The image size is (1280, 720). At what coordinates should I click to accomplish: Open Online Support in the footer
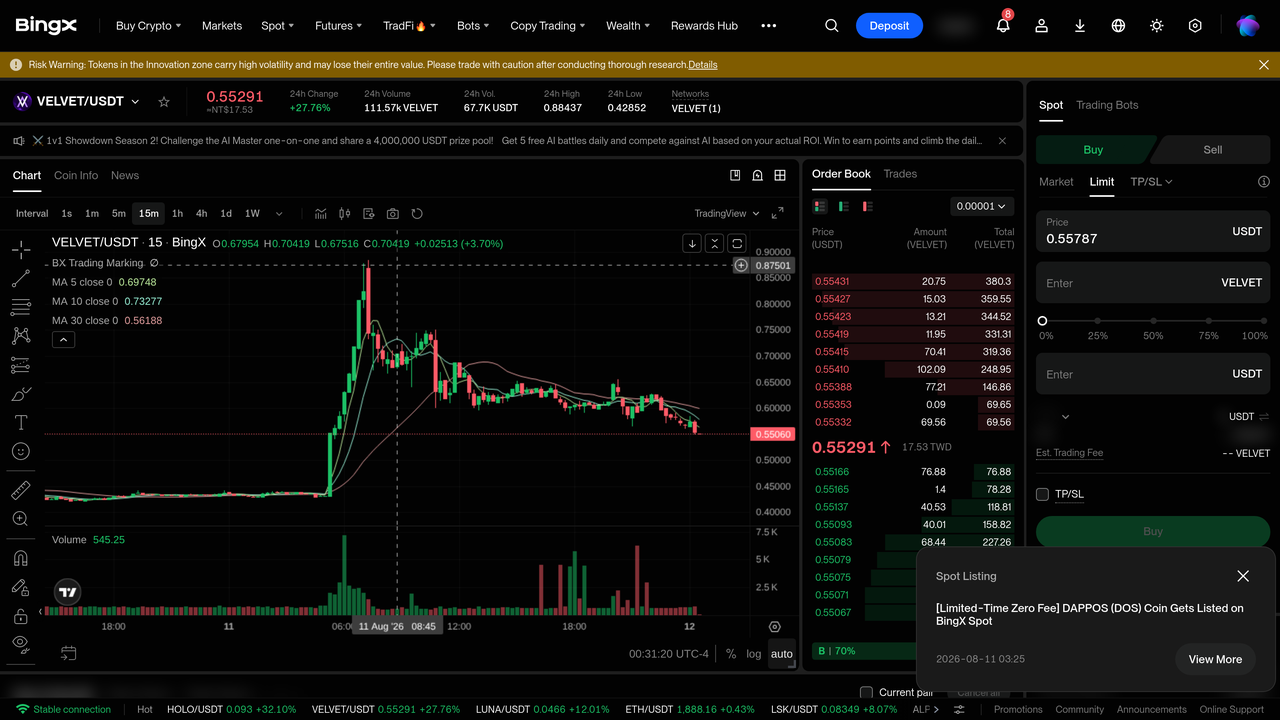1232,710
